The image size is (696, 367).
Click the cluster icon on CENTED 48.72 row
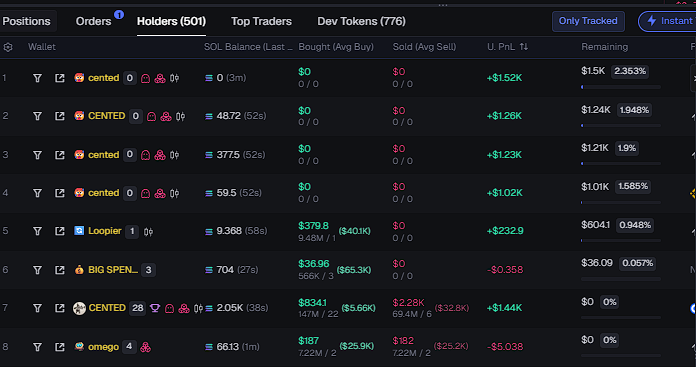click(x=166, y=116)
